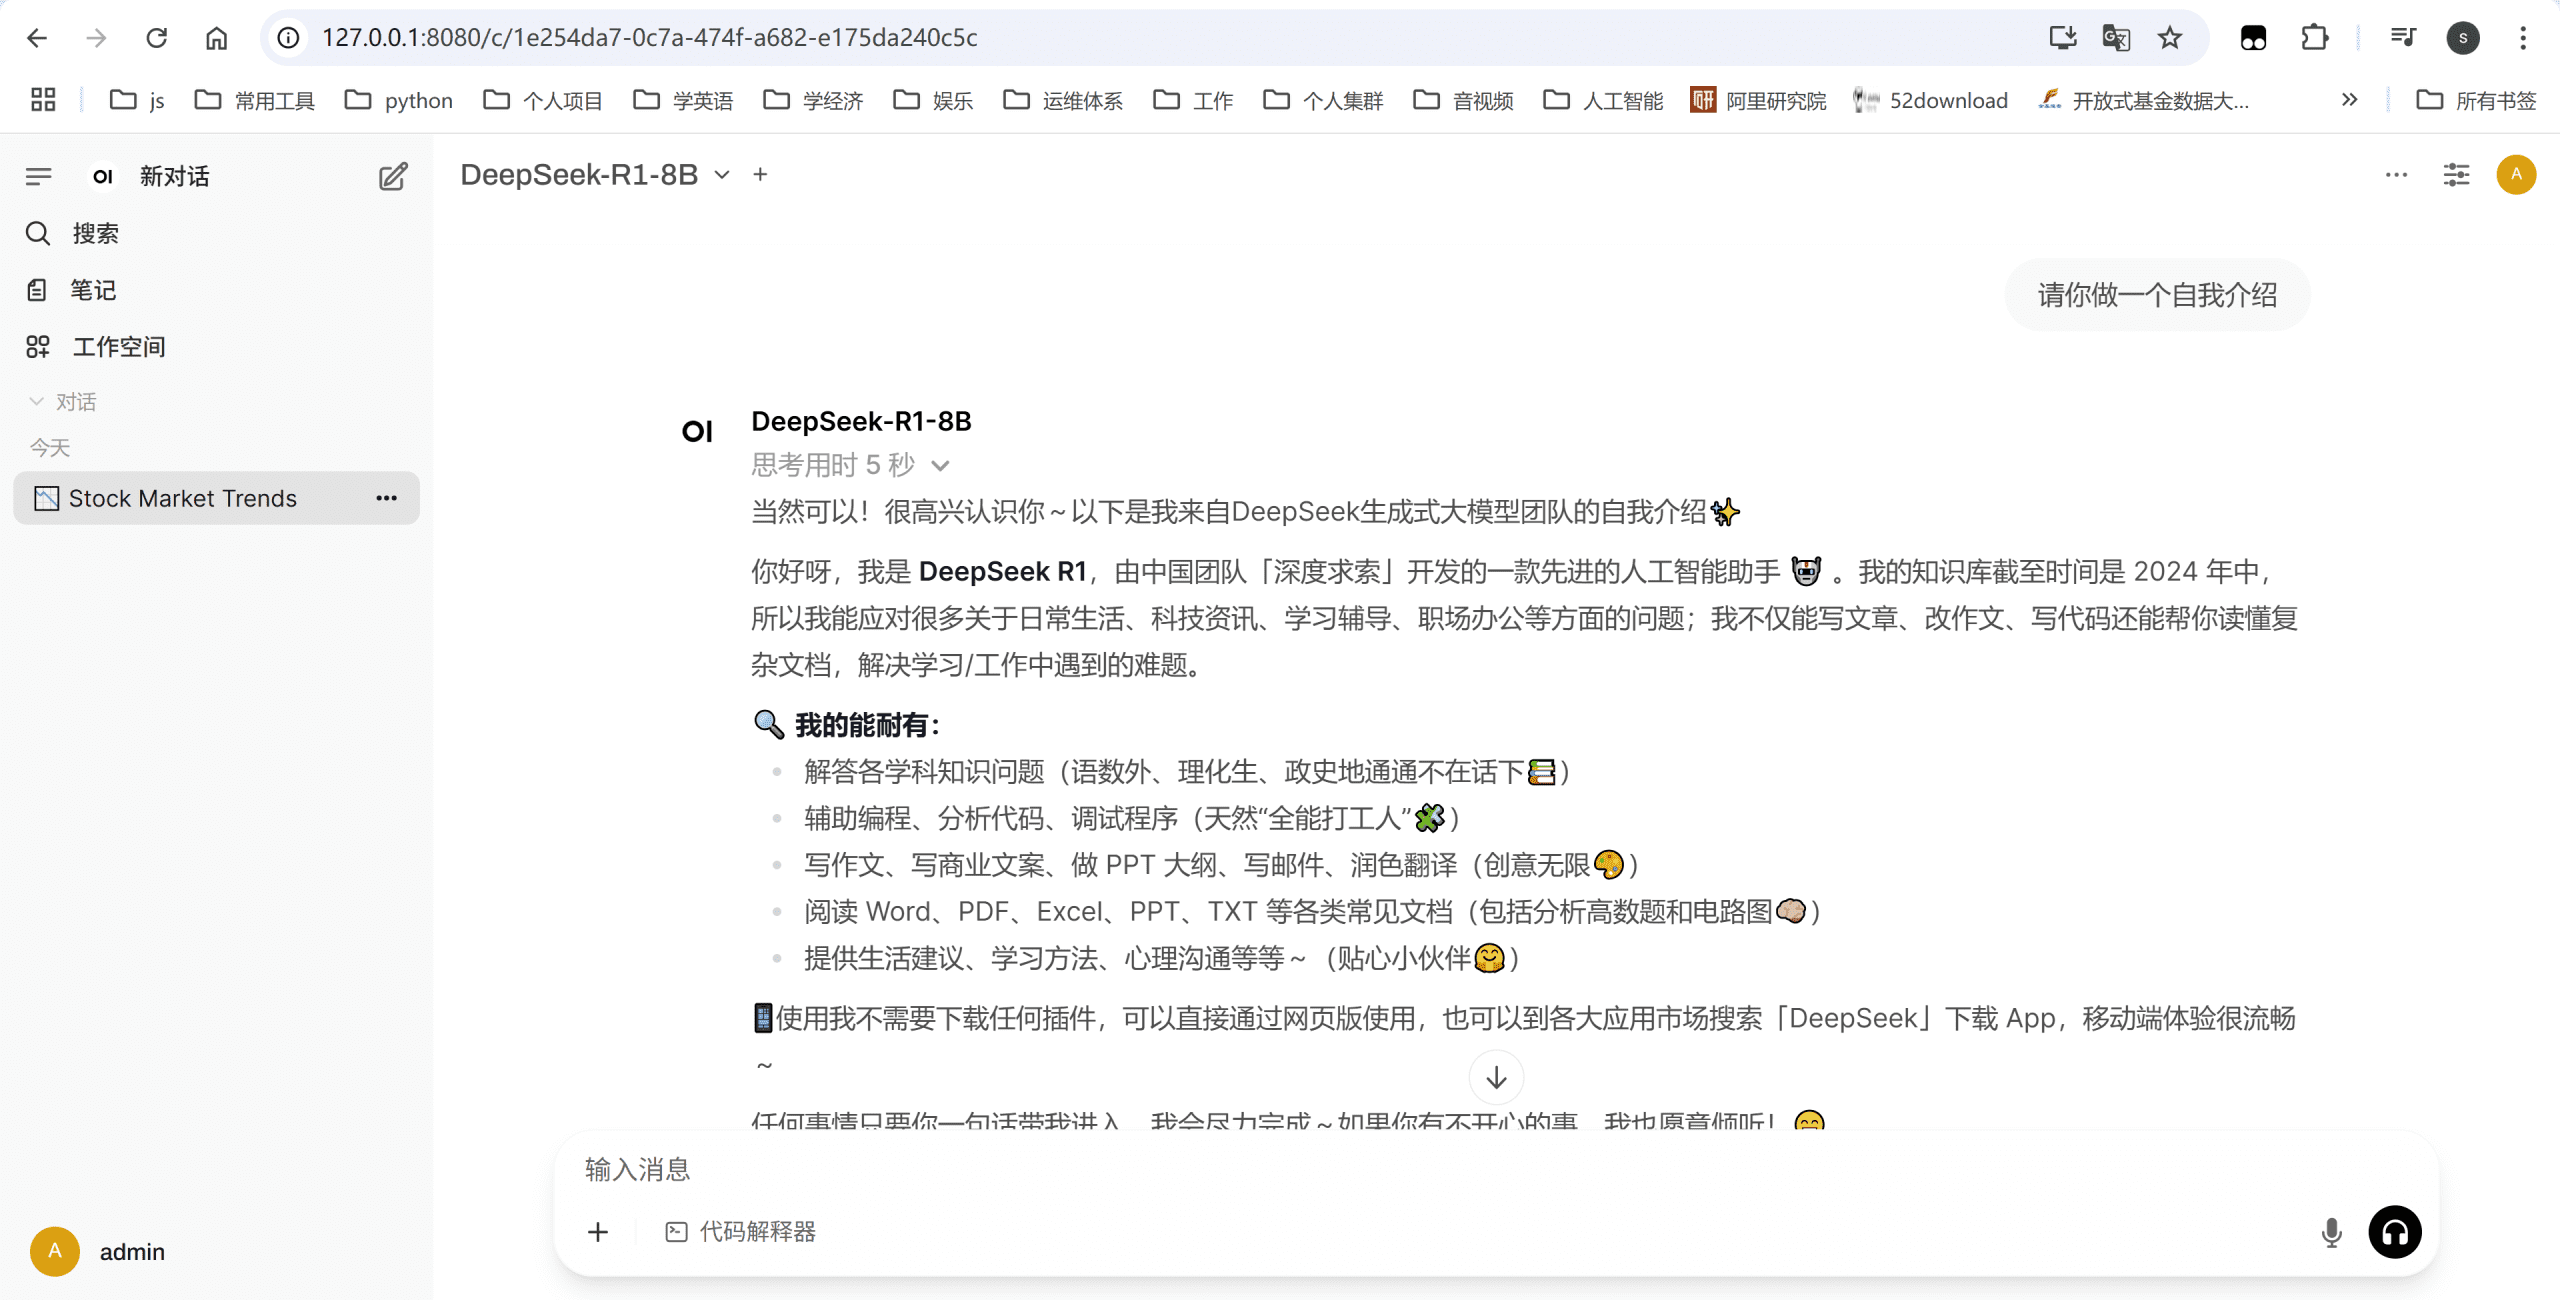Toggle the 代码解释器 code interpreter
2560x1300 pixels.
click(741, 1232)
